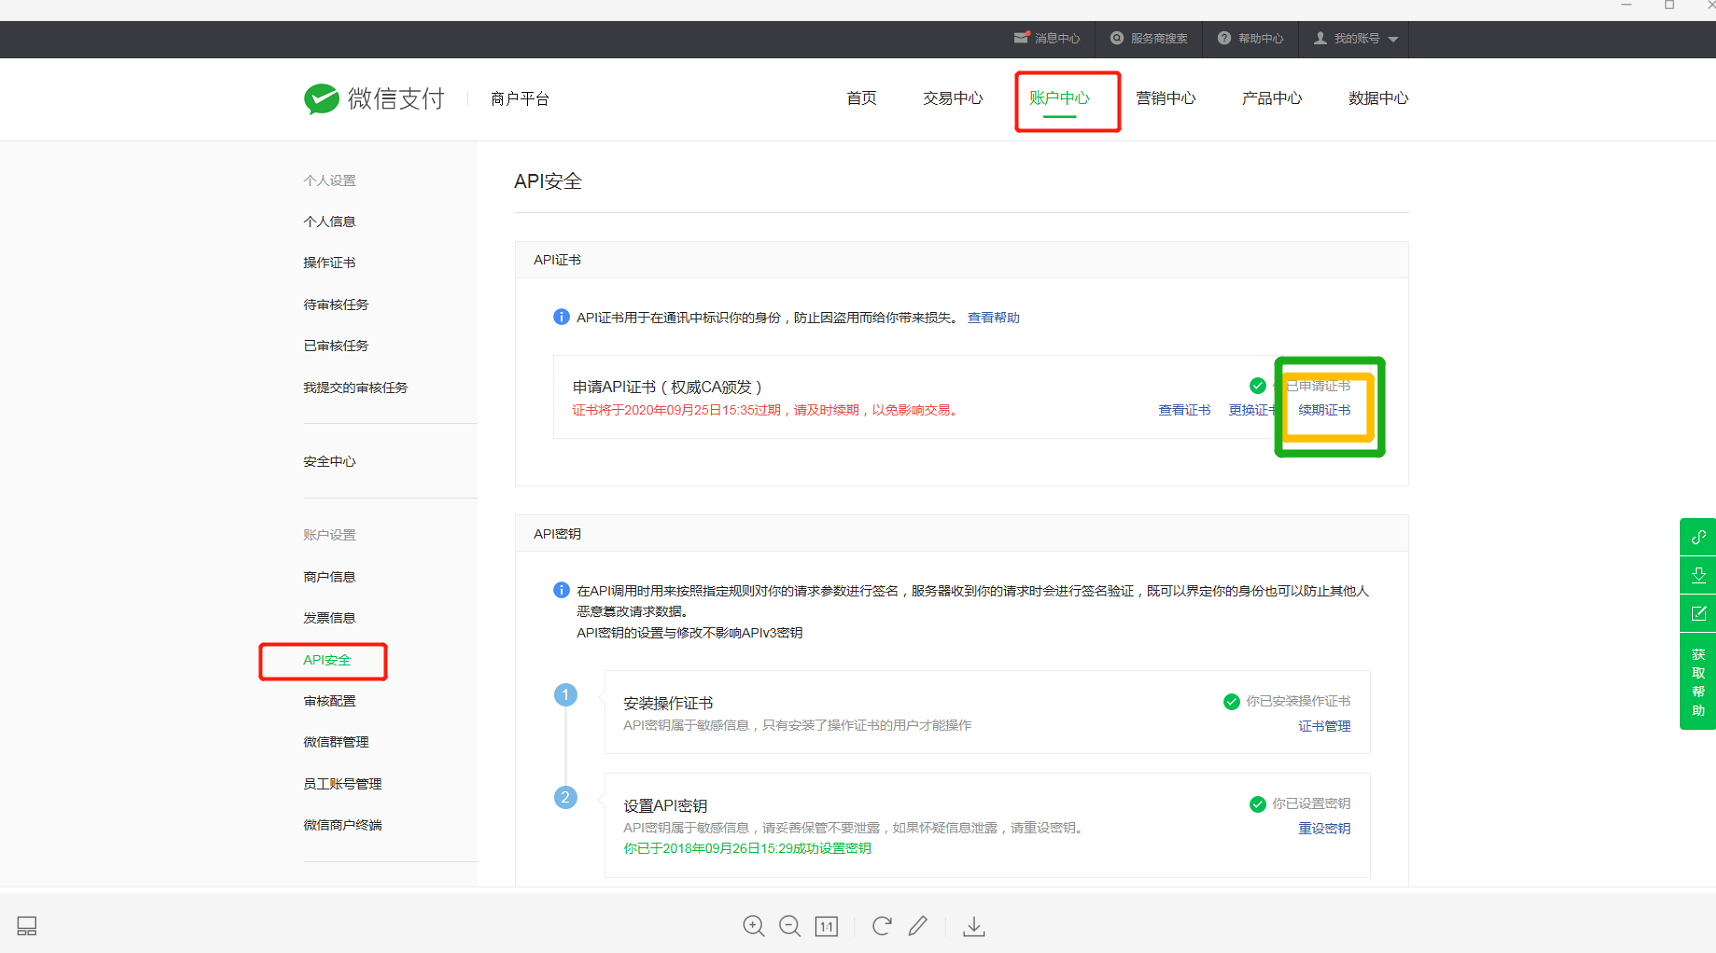Open 安全中心 in the sidebar

[329, 462]
